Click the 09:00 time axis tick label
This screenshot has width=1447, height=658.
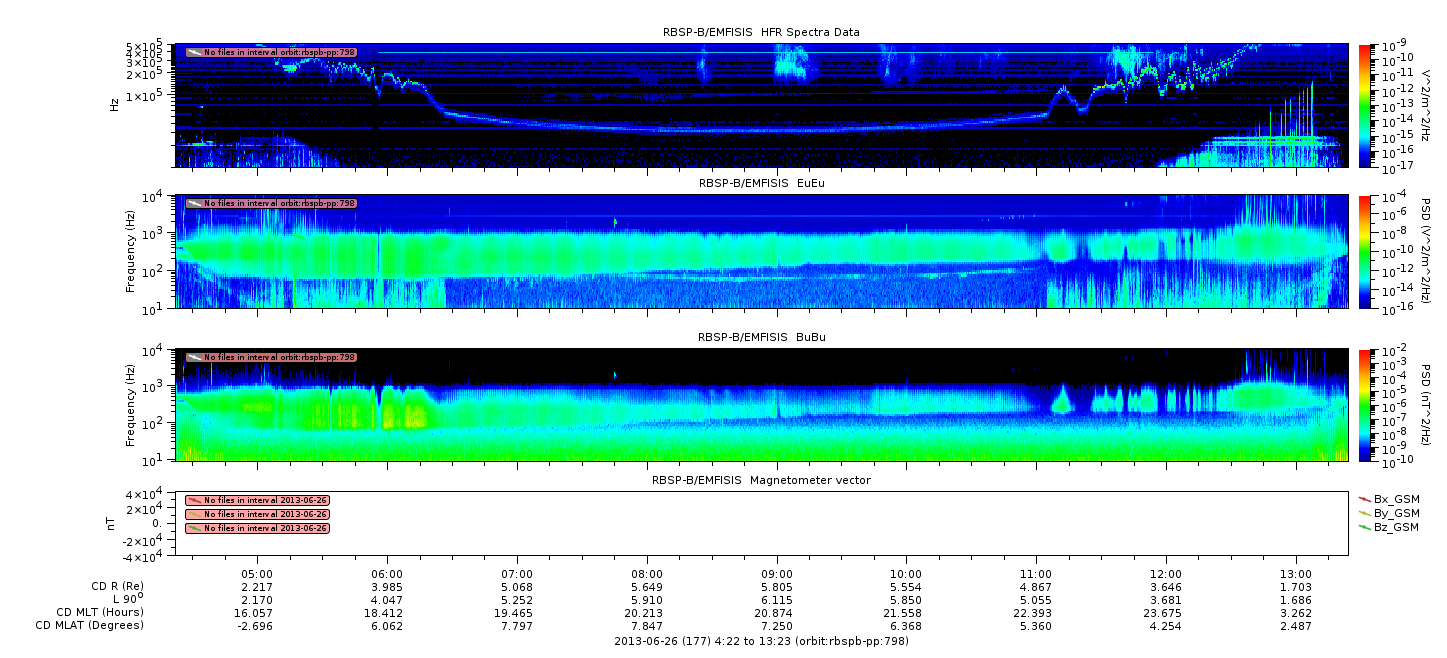click(777, 575)
